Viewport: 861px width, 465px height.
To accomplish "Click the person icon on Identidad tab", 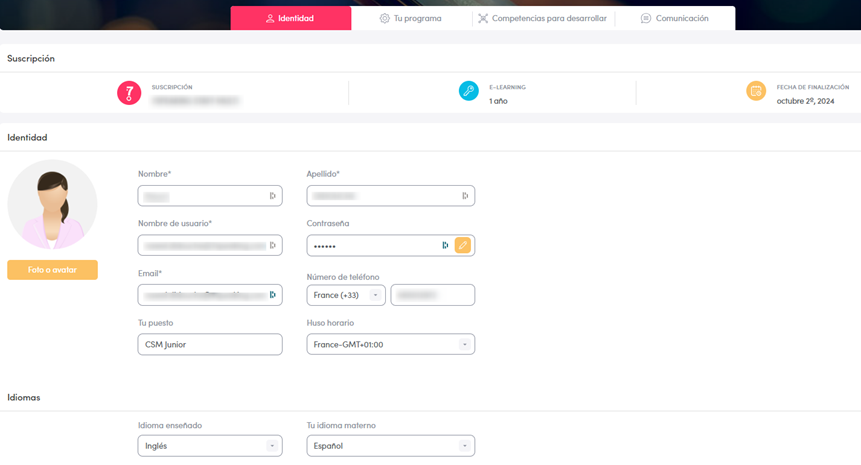I will tap(270, 18).
